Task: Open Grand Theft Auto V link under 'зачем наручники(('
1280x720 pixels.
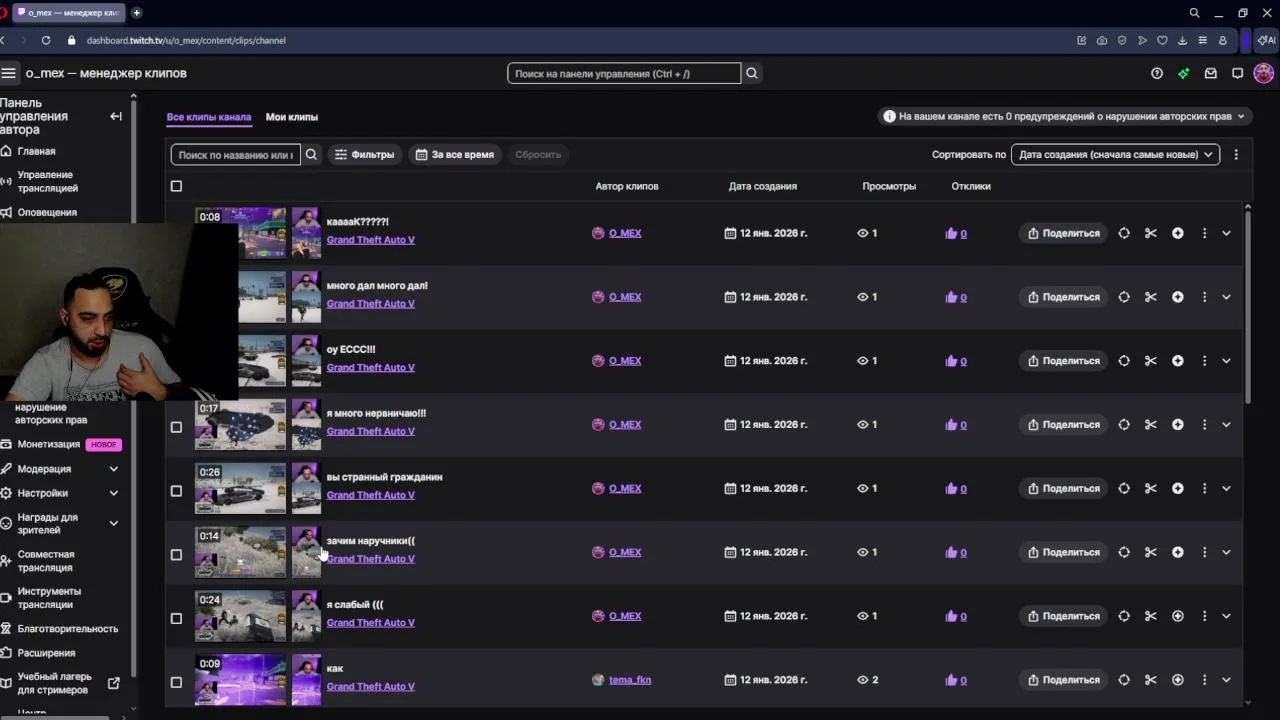Action: [x=370, y=559]
